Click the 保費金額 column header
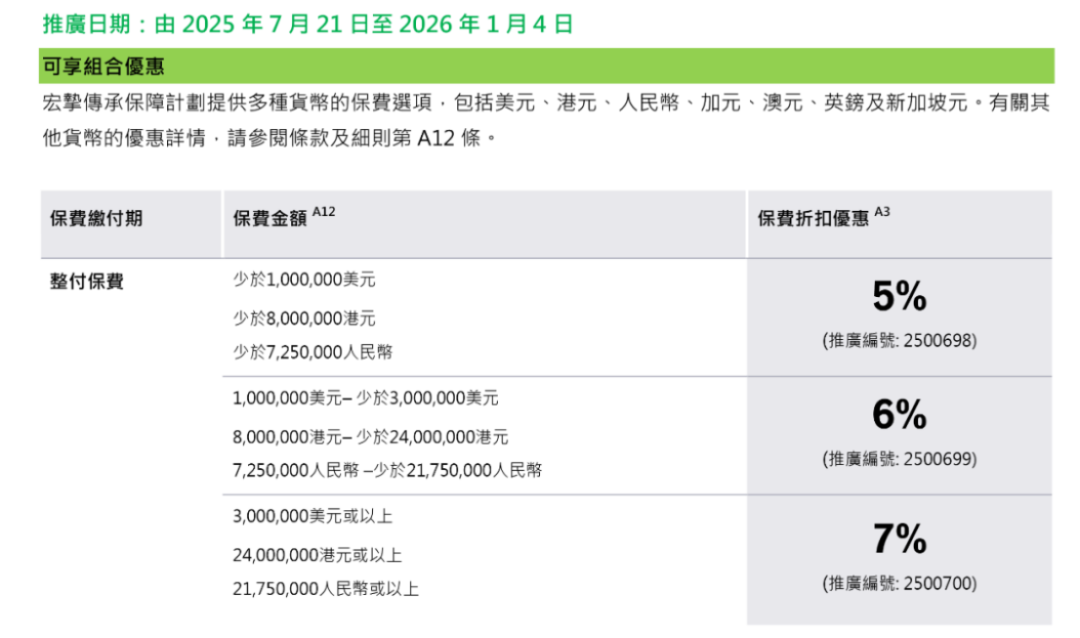Viewport: 1080px width, 638px height. 270,218
